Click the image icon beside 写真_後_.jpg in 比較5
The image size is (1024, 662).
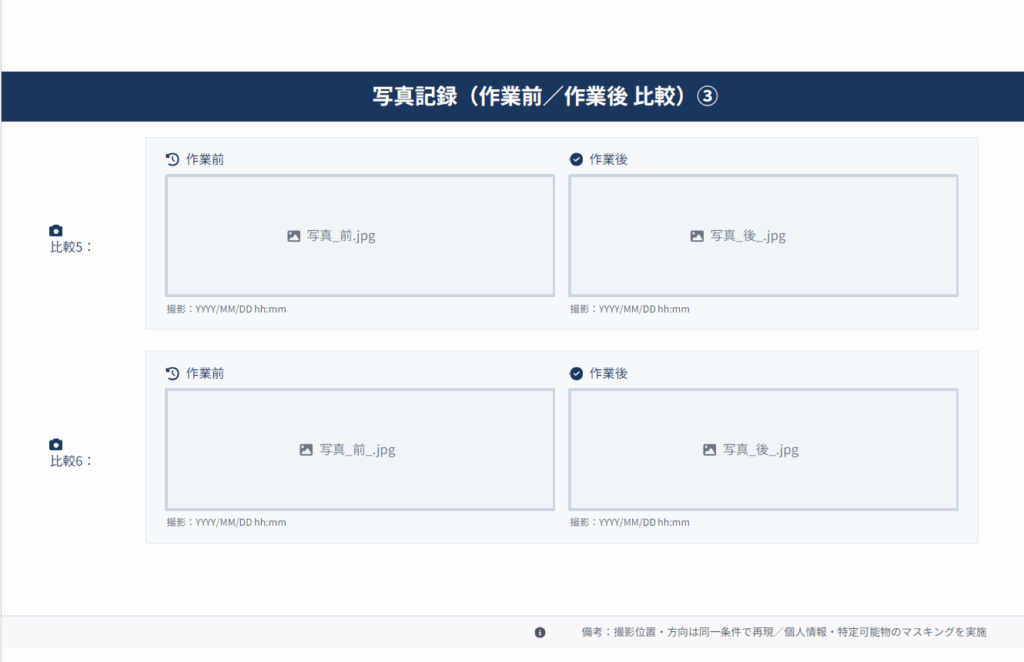coord(697,236)
